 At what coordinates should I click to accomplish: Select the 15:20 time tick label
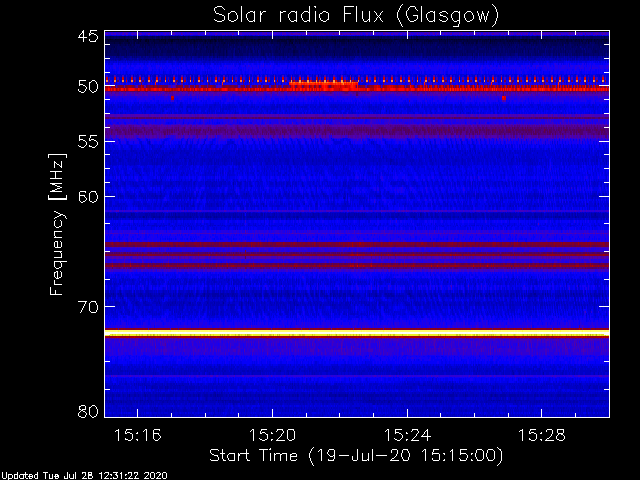272,436
